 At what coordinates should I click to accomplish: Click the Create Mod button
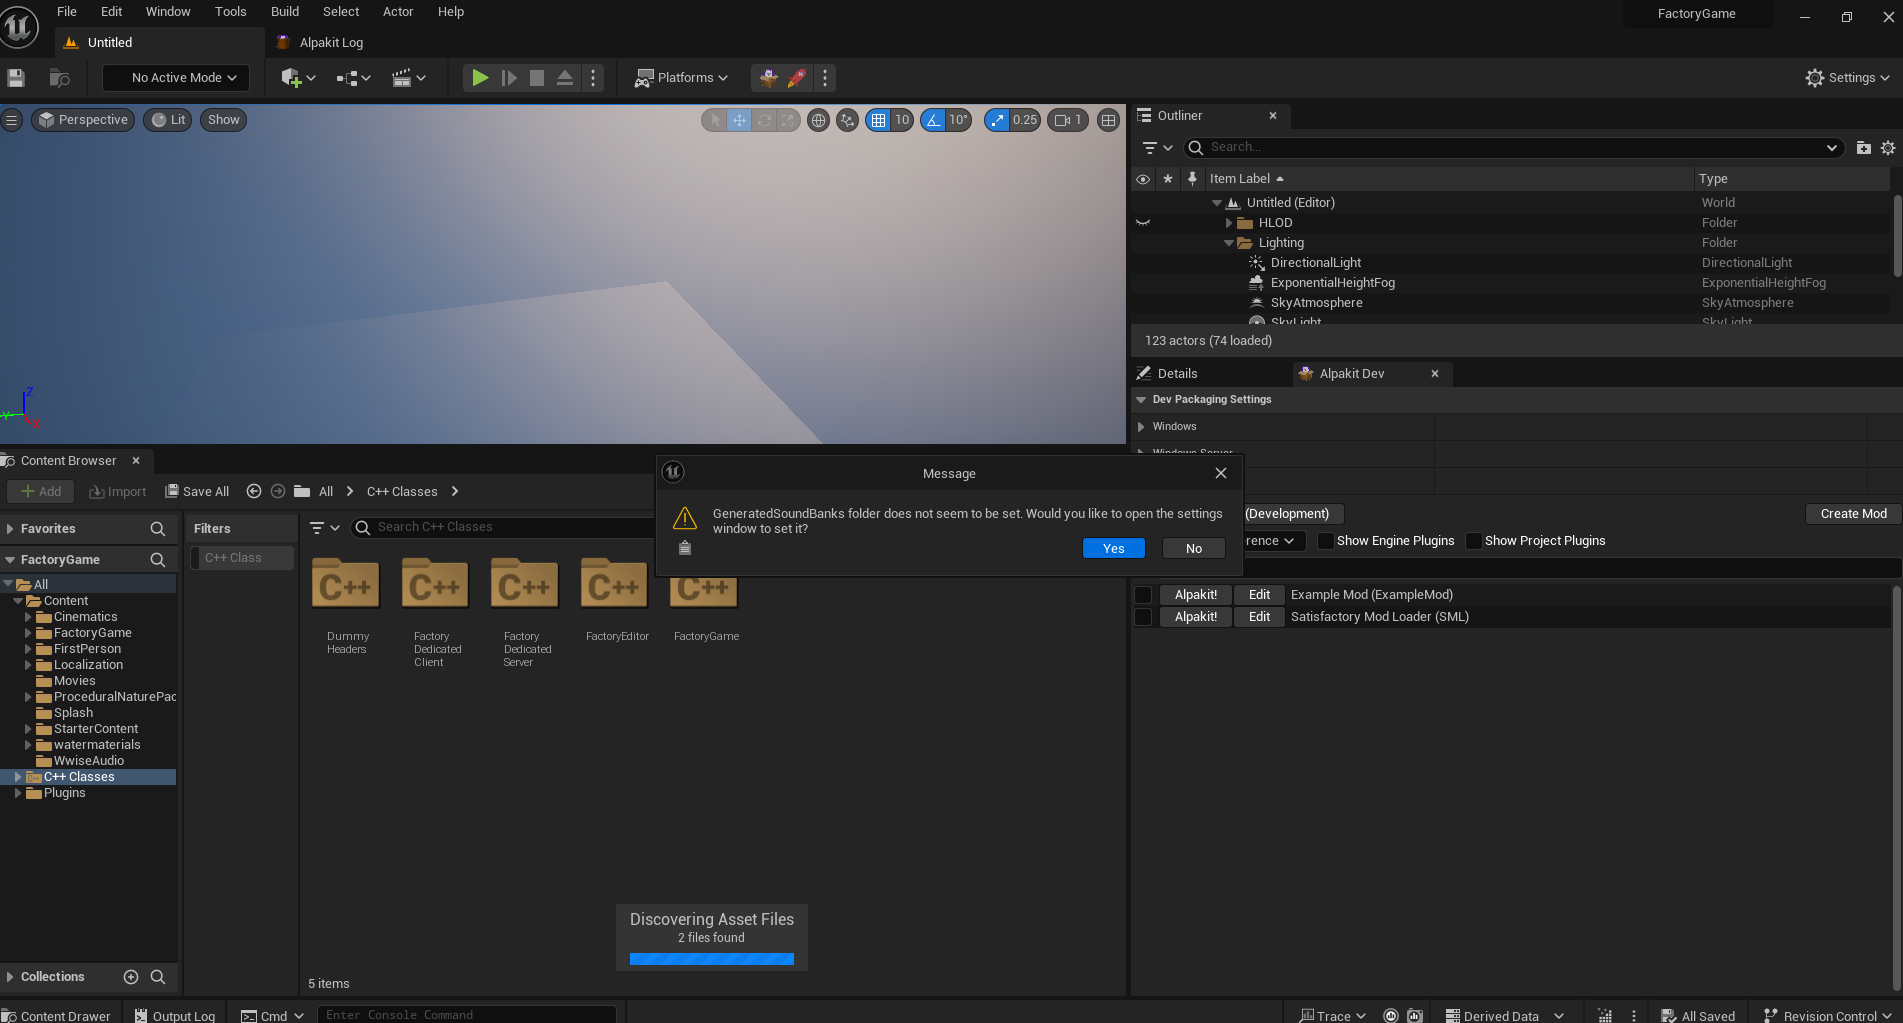(x=1853, y=514)
